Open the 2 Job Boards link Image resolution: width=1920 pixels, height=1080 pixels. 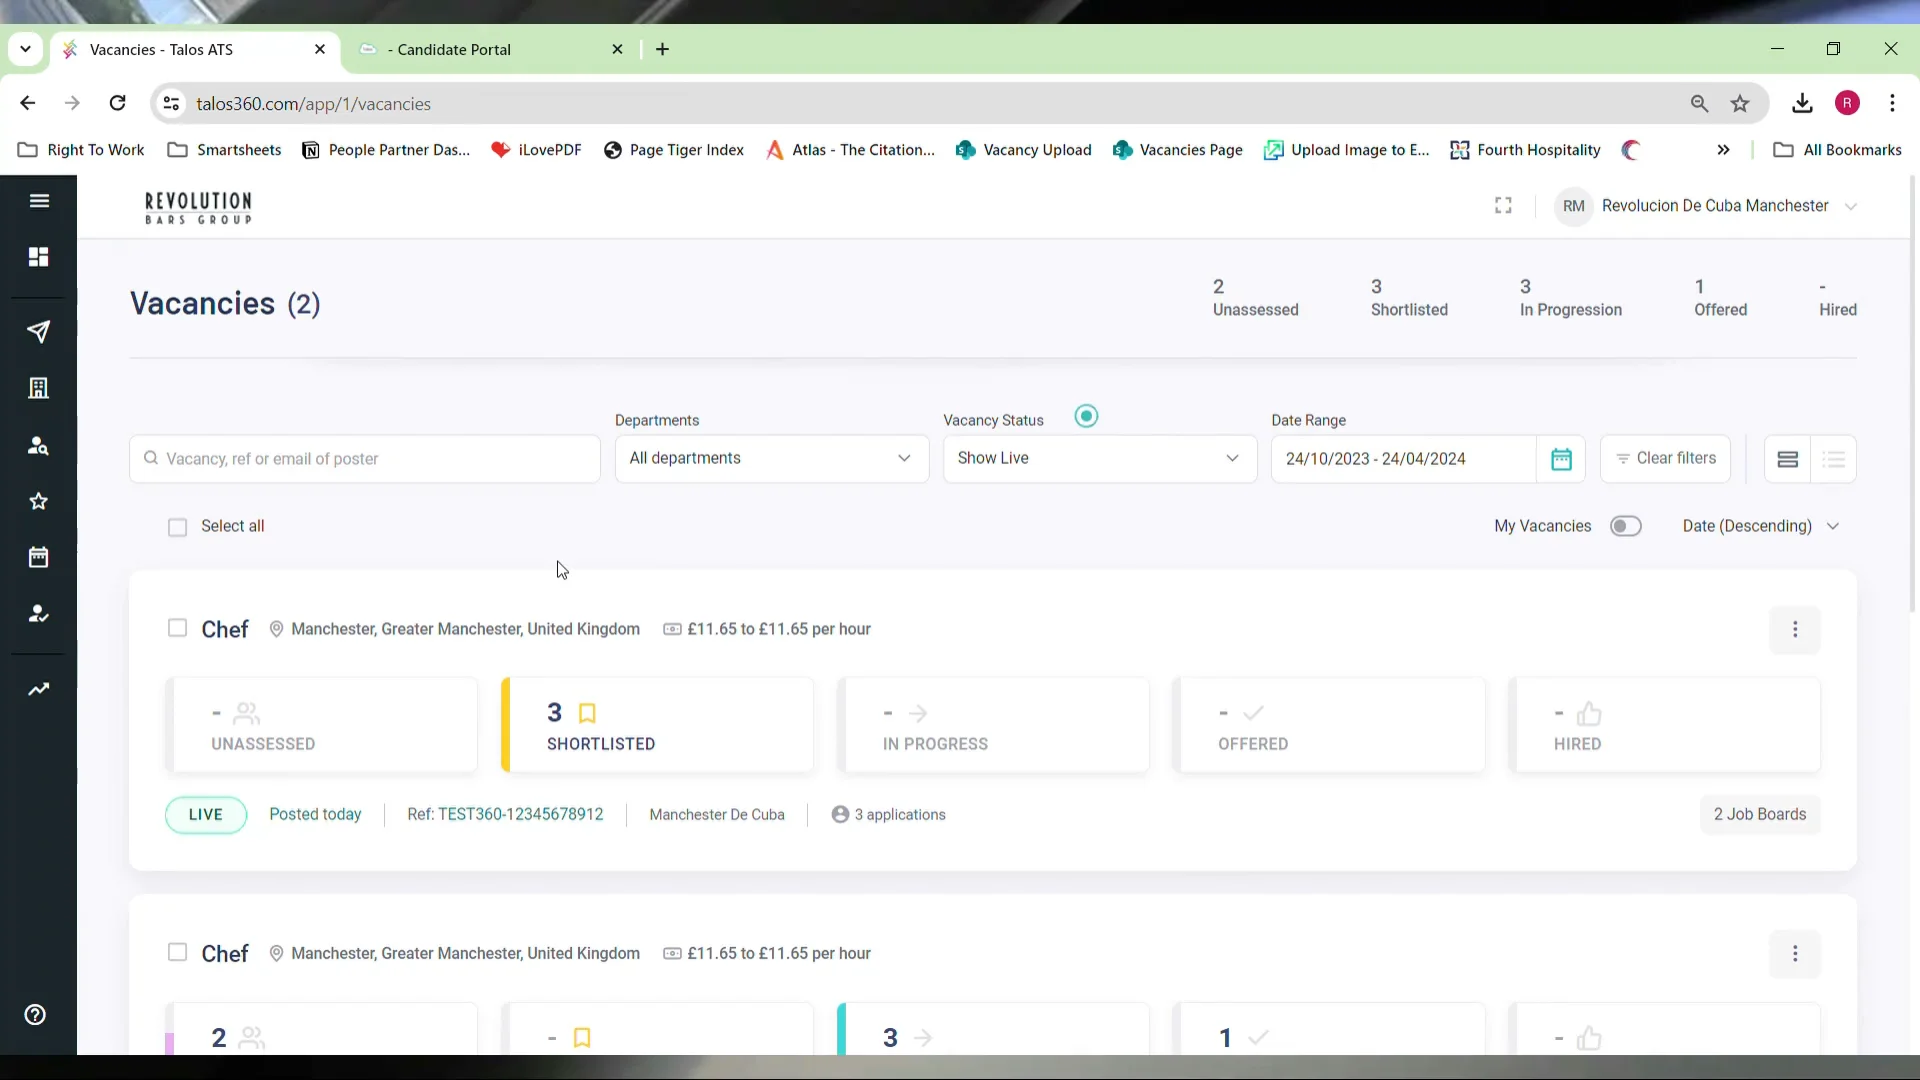[1759, 814]
